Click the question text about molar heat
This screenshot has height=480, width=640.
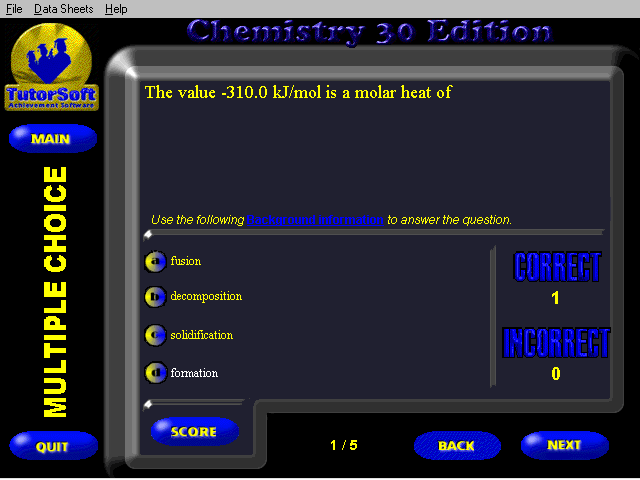point(298,92)
